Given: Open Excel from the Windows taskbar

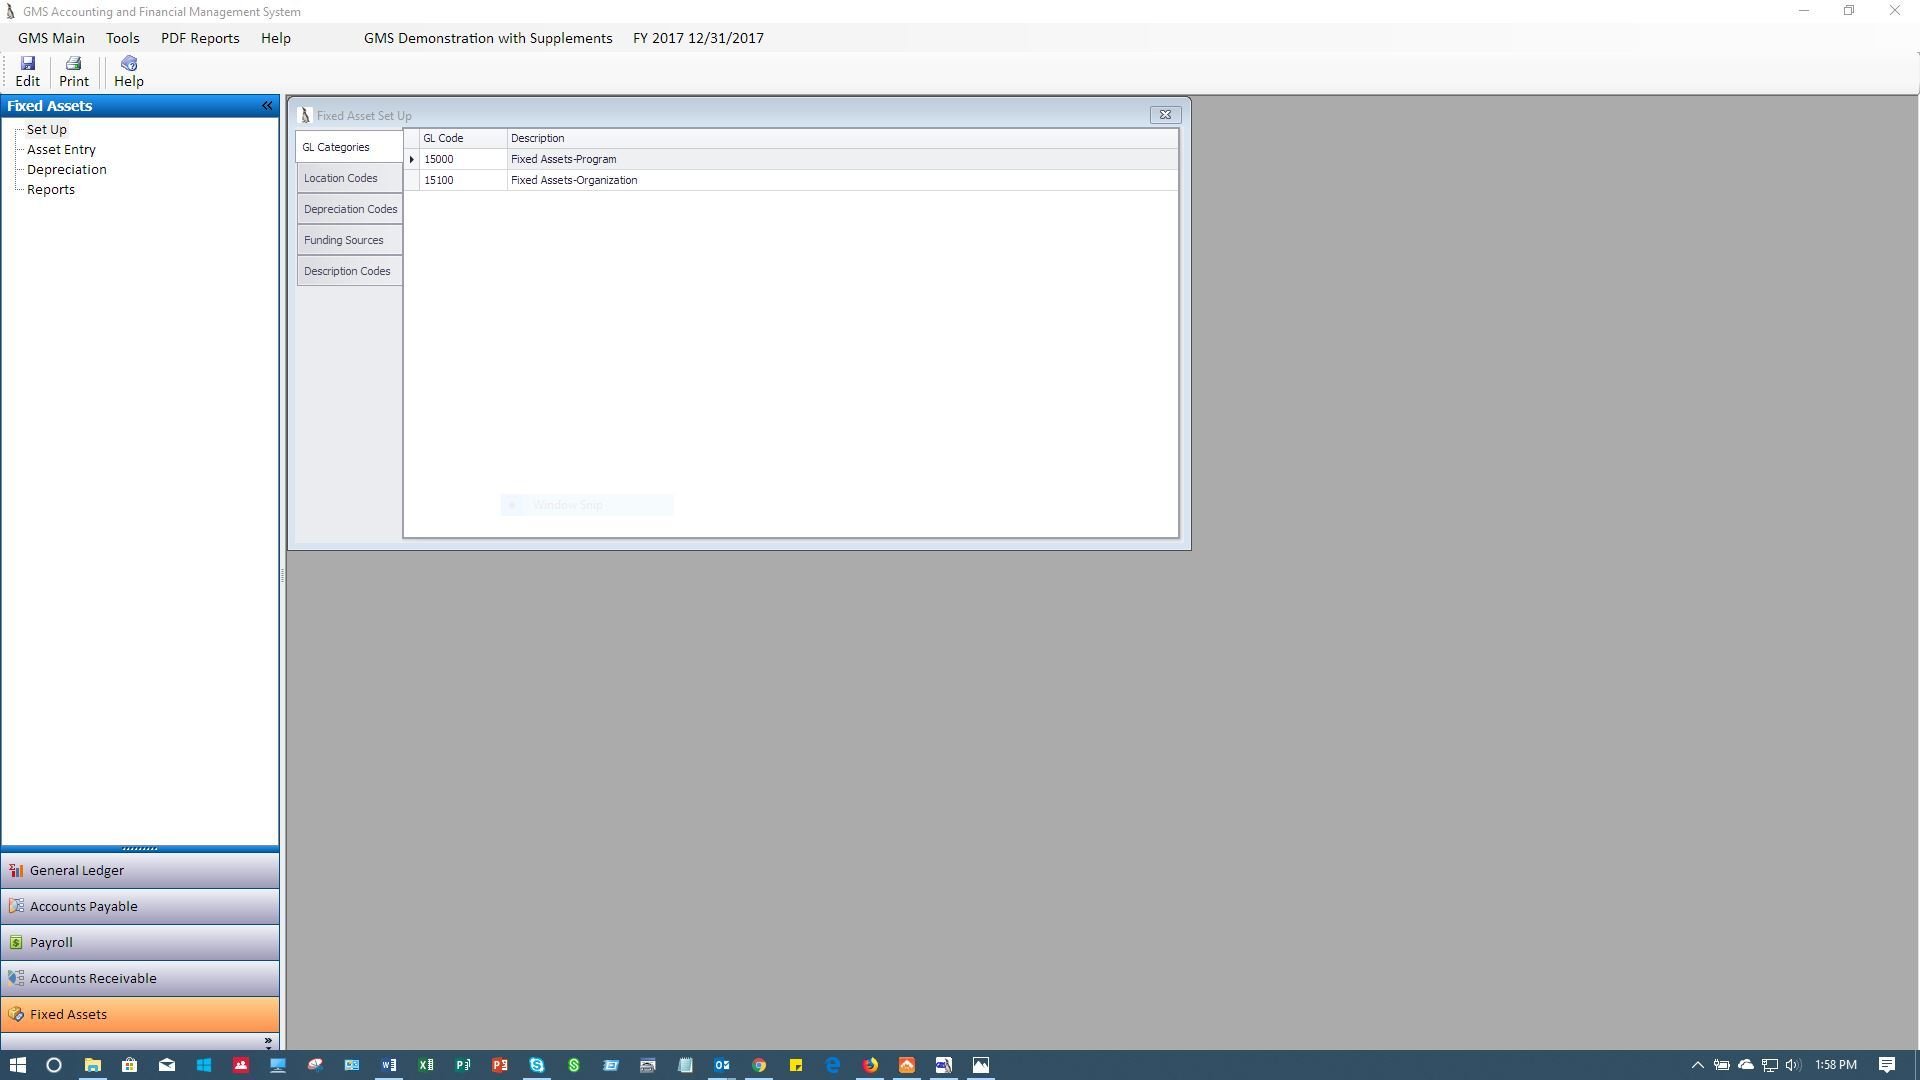Looking at the screenshot, I should coord(426,1065).
